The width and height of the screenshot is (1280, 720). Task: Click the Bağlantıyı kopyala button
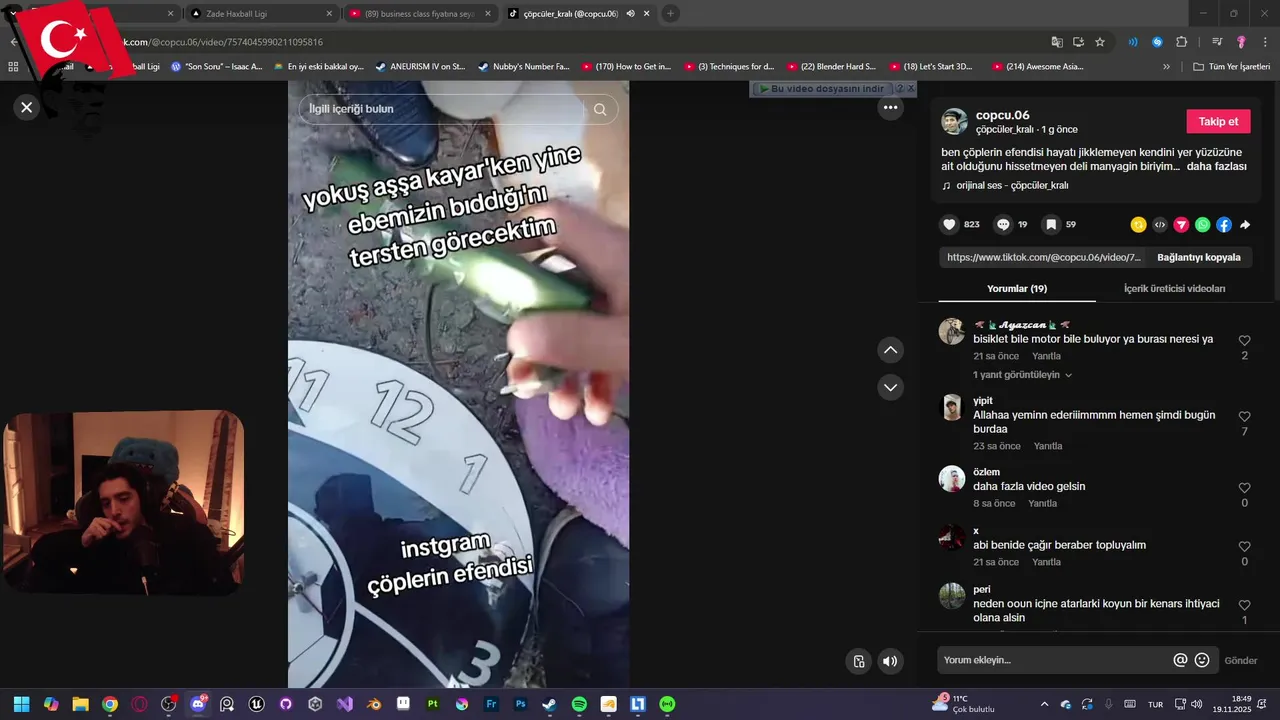point(1199,257)
